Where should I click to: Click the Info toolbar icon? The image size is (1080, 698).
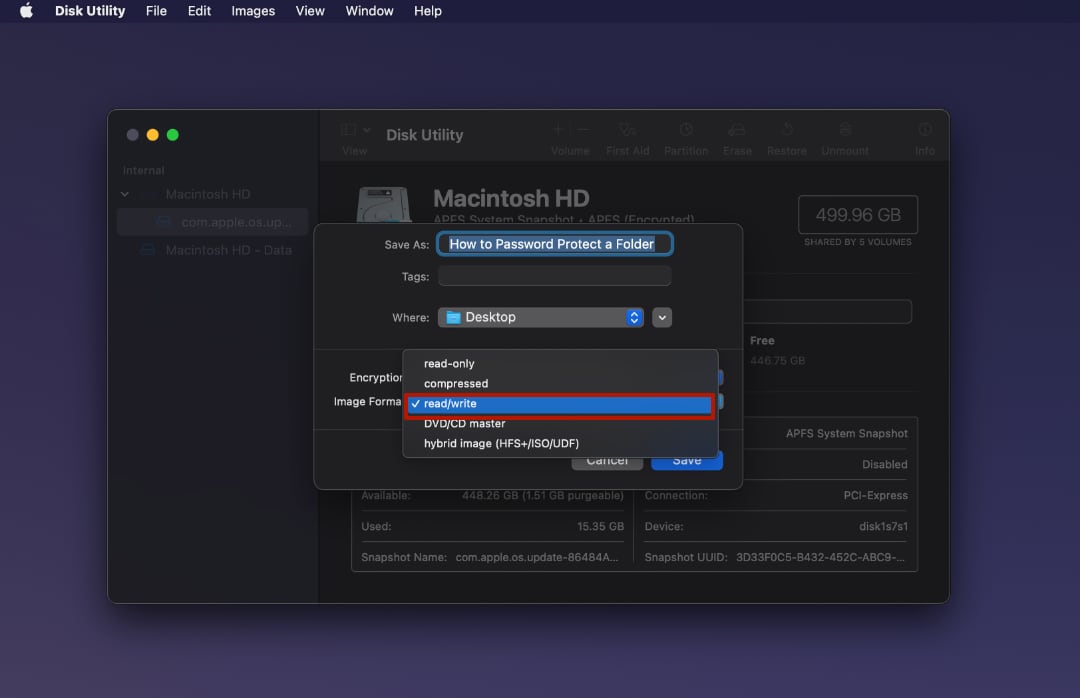925,130
